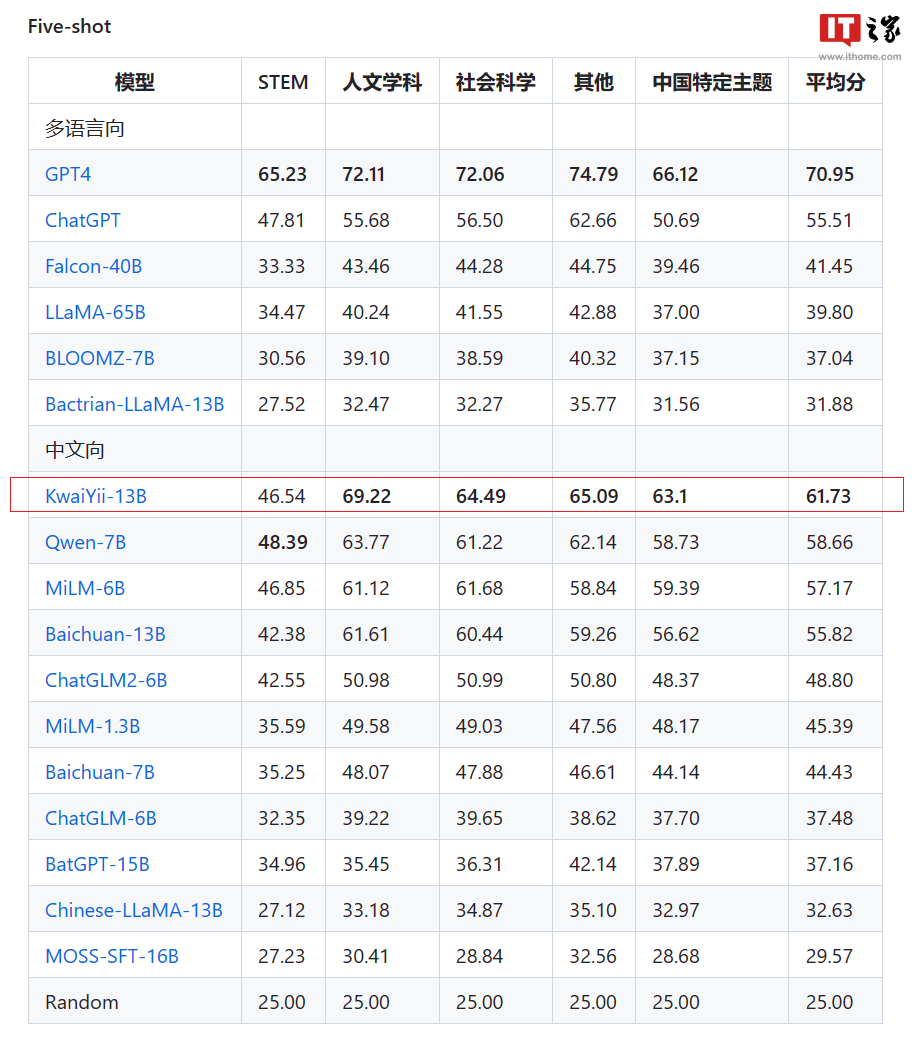
Task: Open the ChatGPT model link
Action: [x=82, y=220]
